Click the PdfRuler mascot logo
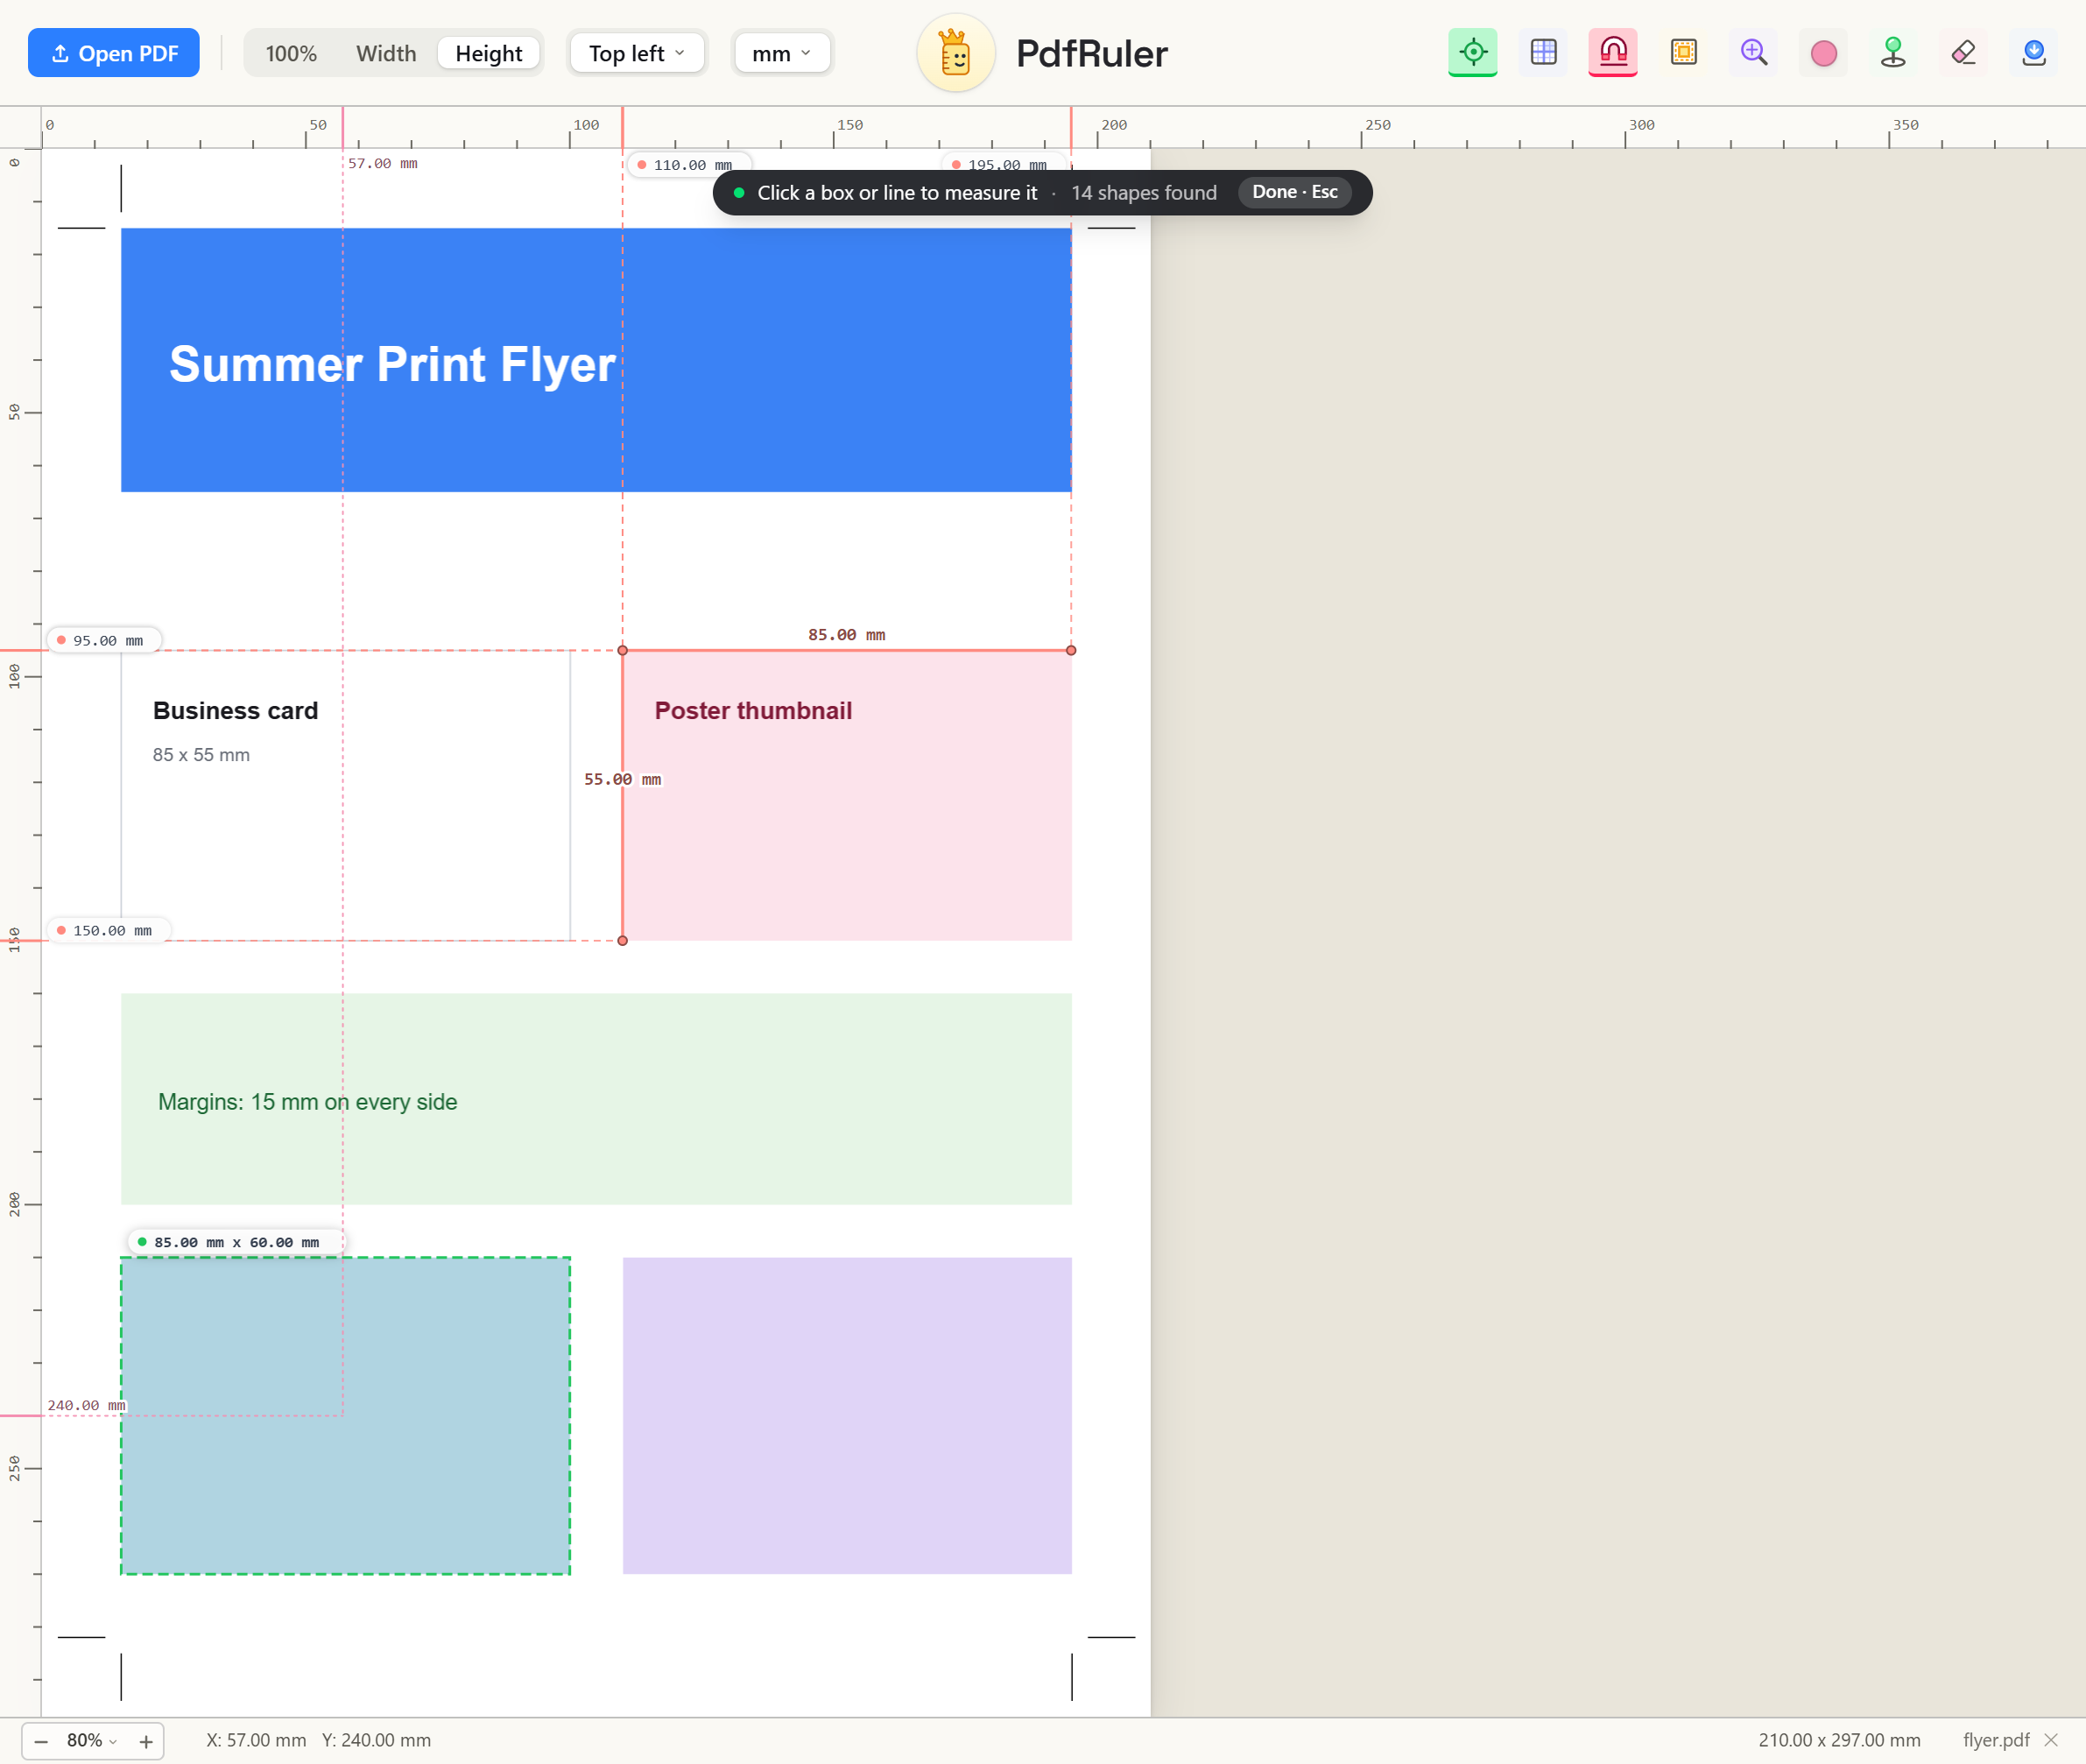 (x=955, y=53)
